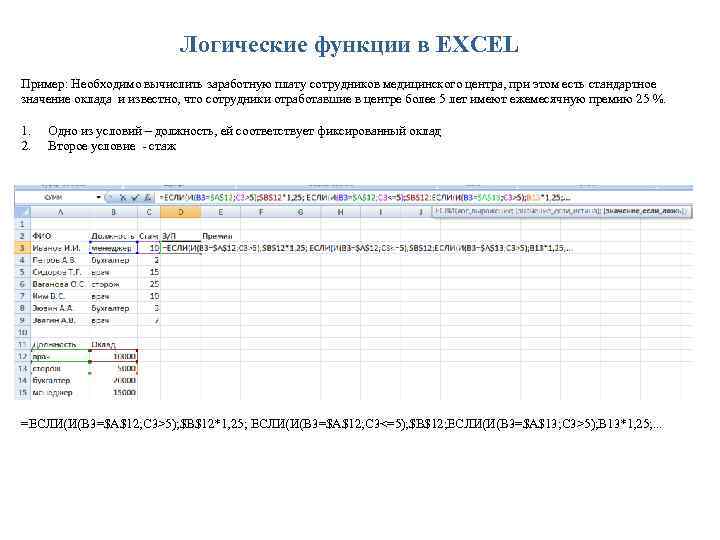Image resolution: width=720 pixels, height=540 pixels.
Task: Select cell 'Петров А.В.'
Action: tap(60, 260)
